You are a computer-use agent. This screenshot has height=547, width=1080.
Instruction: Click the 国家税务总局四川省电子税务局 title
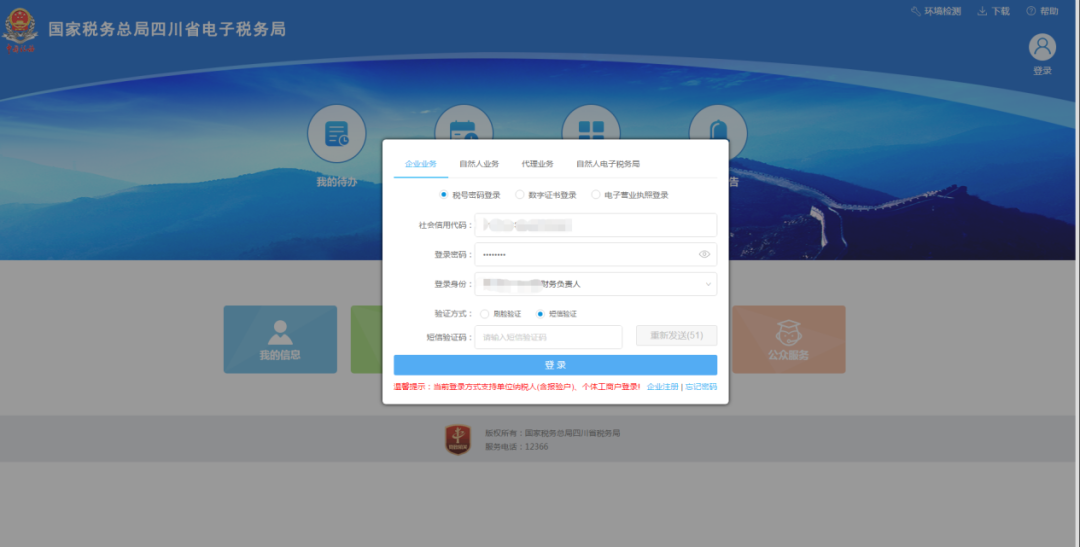pos(167,29)
